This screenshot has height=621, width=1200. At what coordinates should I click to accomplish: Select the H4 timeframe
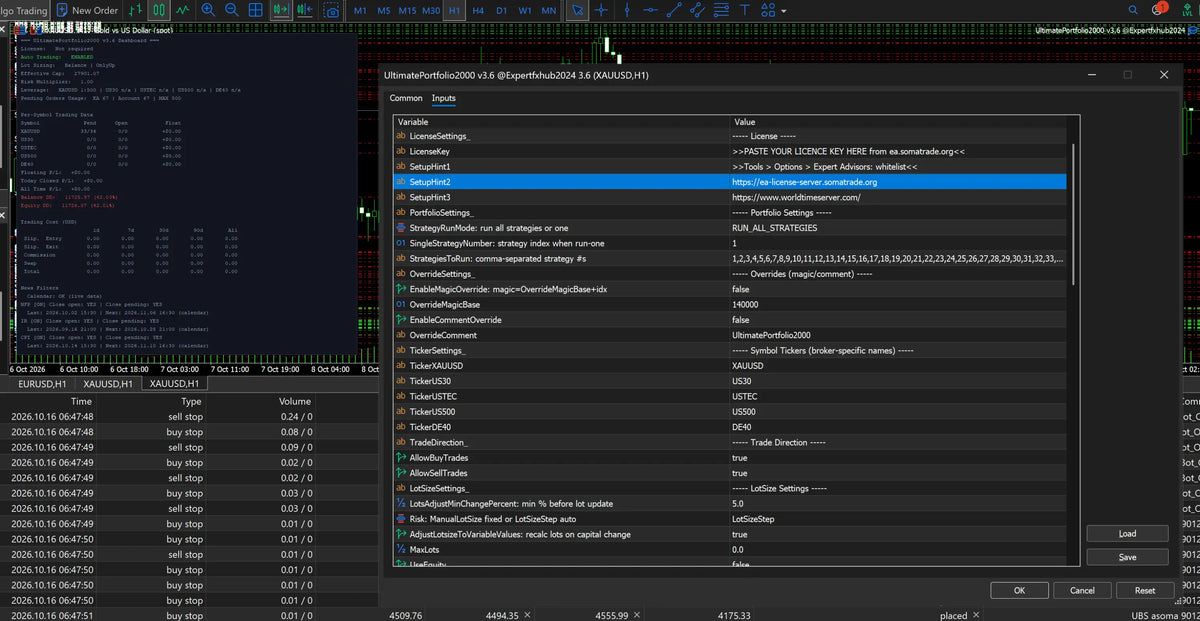pyautogui.click(x=479, y=10)
